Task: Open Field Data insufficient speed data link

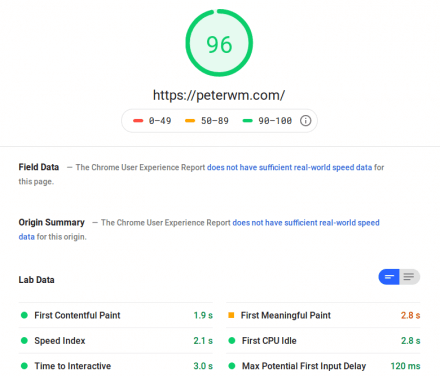Action: point(289,167)
